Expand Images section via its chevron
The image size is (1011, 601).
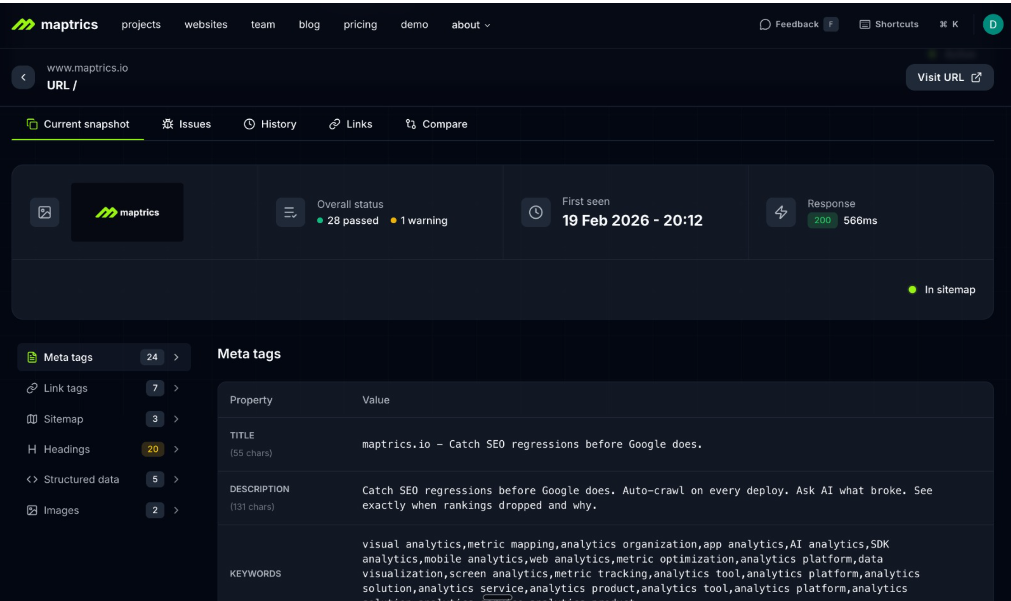click(x=176, y=510)
